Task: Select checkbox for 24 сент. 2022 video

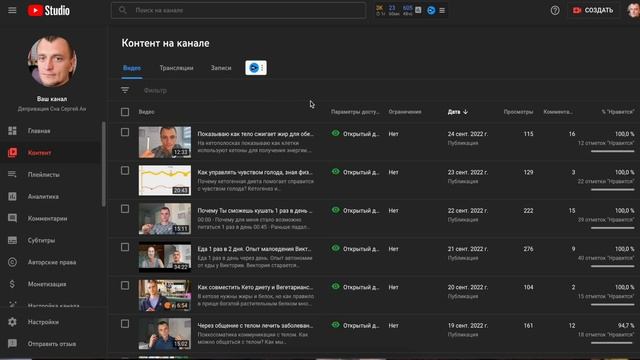Action: (x=125, y=132)
